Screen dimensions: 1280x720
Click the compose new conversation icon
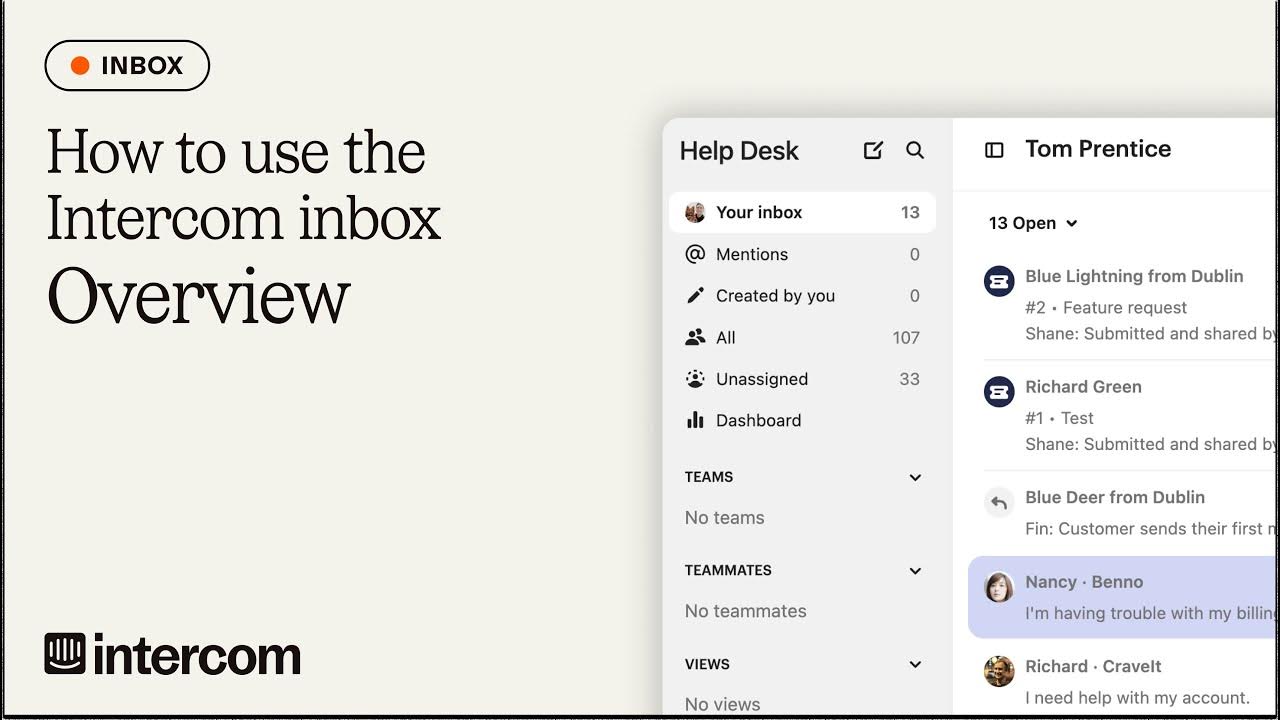(873, 150)
